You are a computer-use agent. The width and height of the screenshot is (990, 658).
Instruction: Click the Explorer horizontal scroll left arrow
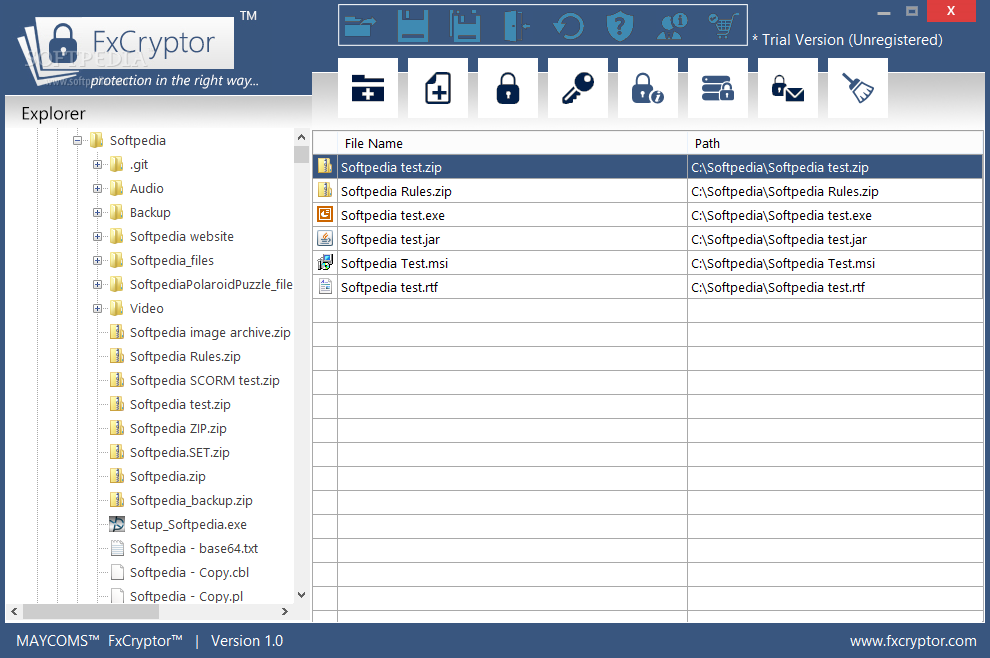click(14, 611)
